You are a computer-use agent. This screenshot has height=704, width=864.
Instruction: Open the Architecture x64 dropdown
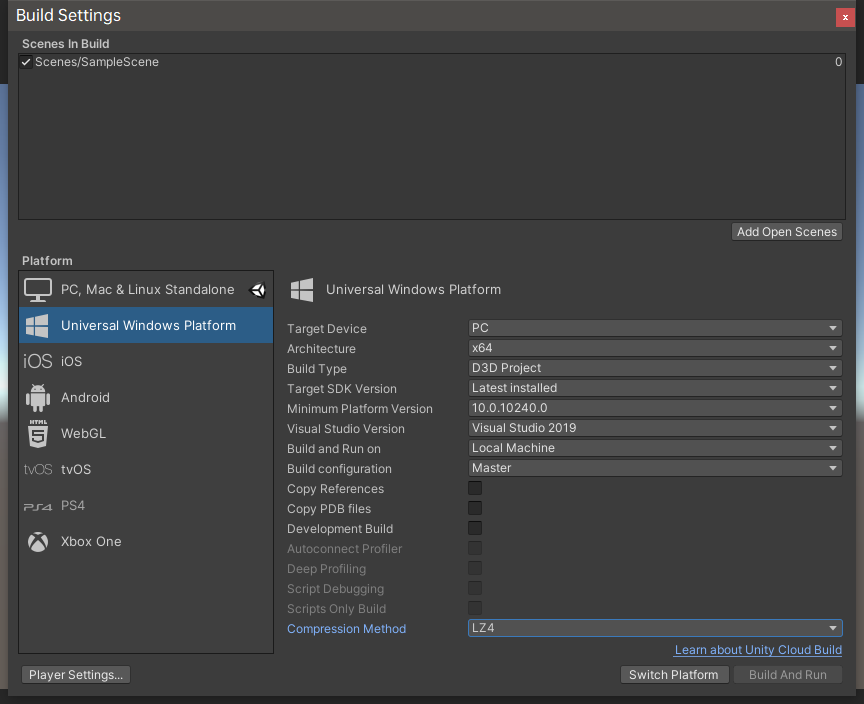tap(655, 348)
